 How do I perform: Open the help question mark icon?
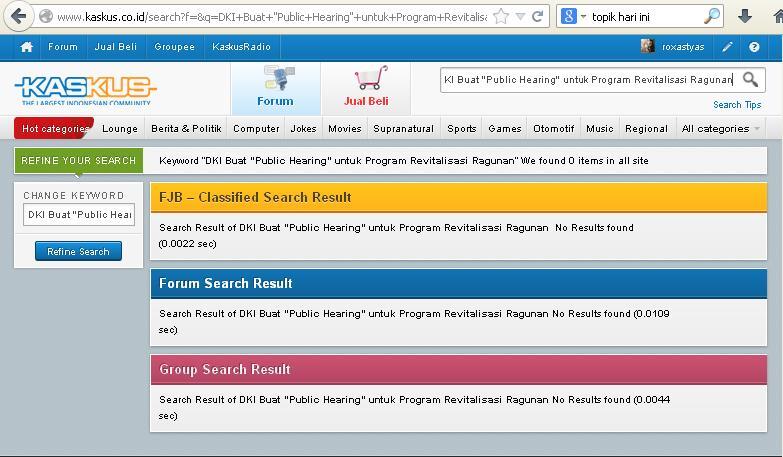[754, 47]
